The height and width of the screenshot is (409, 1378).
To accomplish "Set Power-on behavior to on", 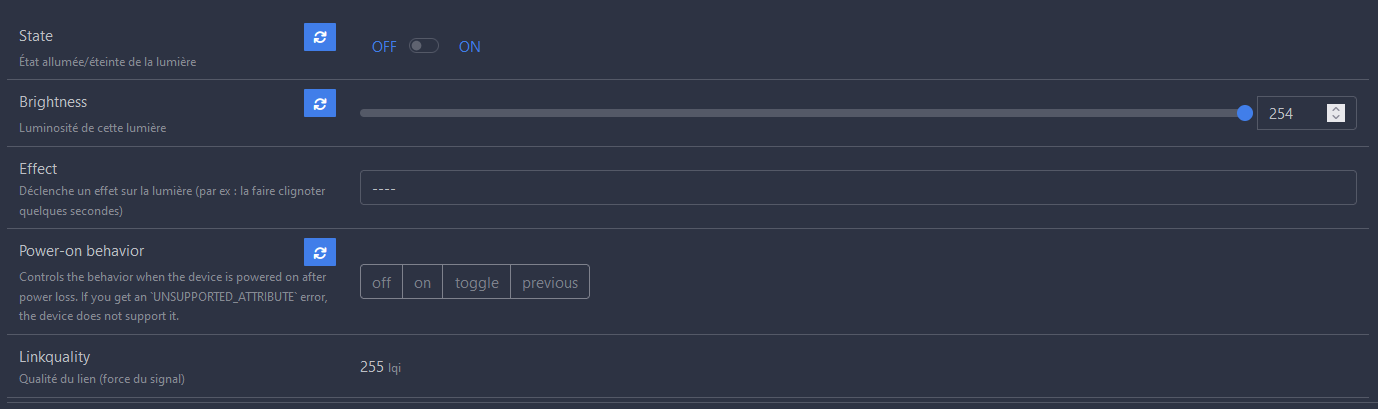I will coord(423,282).
